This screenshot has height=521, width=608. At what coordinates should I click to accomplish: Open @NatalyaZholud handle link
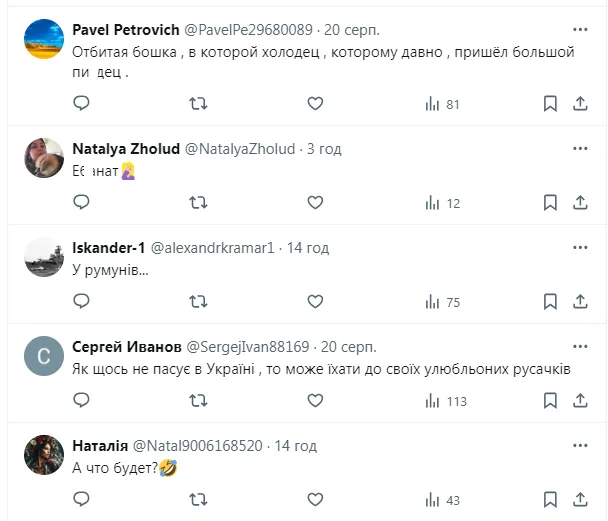pos(240,148)
